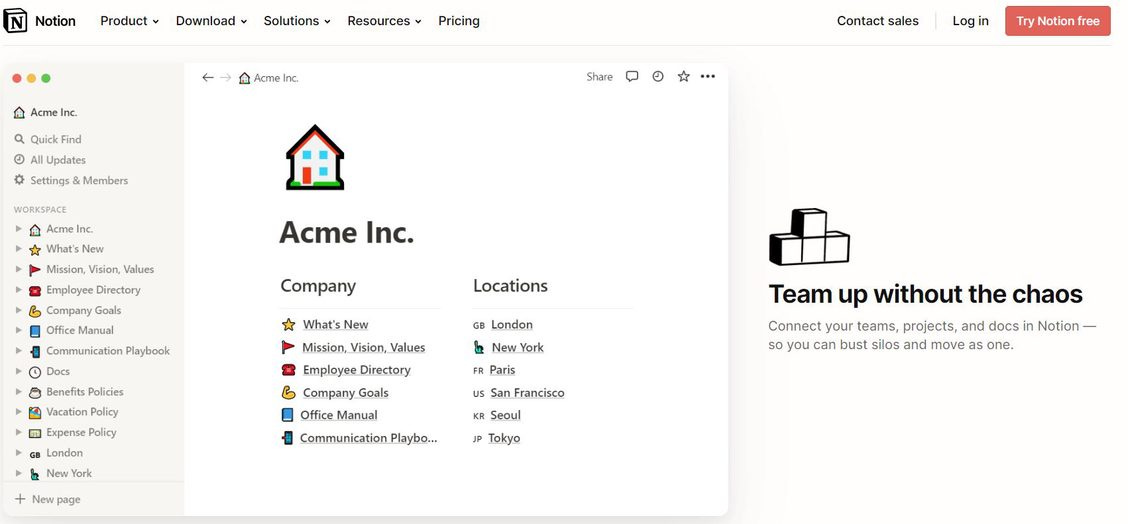Image resolution: width=1128 pixels, height=524 pixels.
Task: Click phone icon beside Communication Playbook link
Action: pyautogui.click(x=288, y=438)
